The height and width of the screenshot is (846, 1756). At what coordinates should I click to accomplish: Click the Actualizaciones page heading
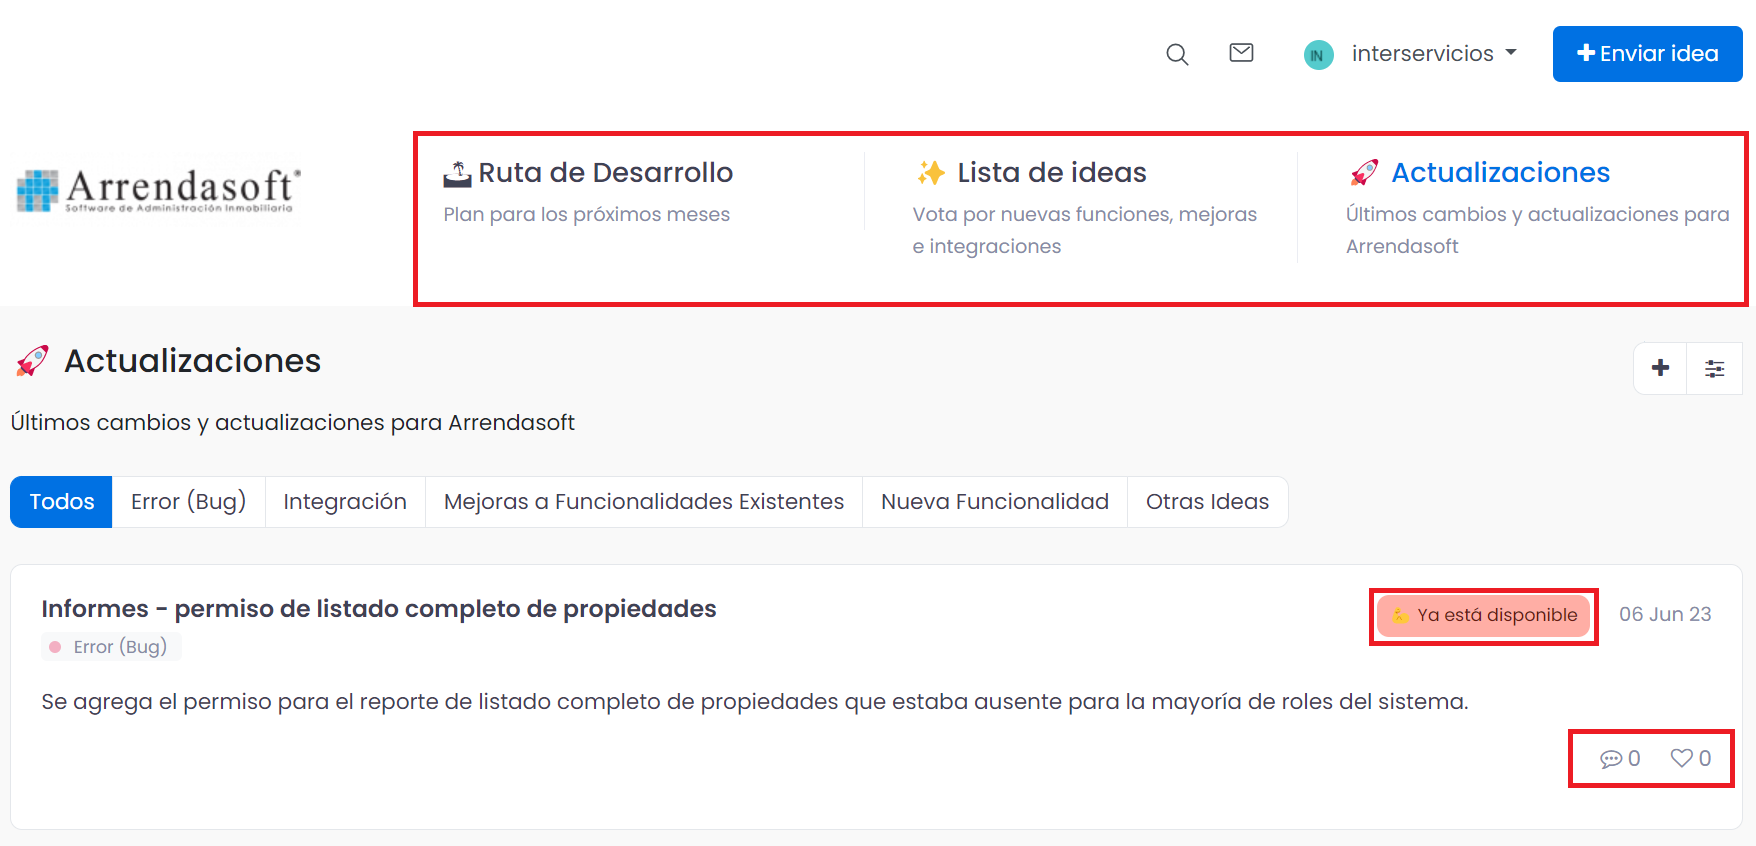coord(193,361)
